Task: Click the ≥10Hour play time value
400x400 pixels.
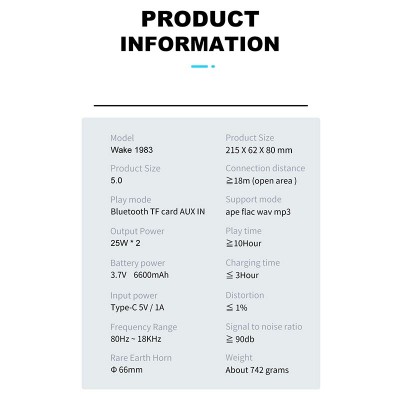Action: (244, 243)
